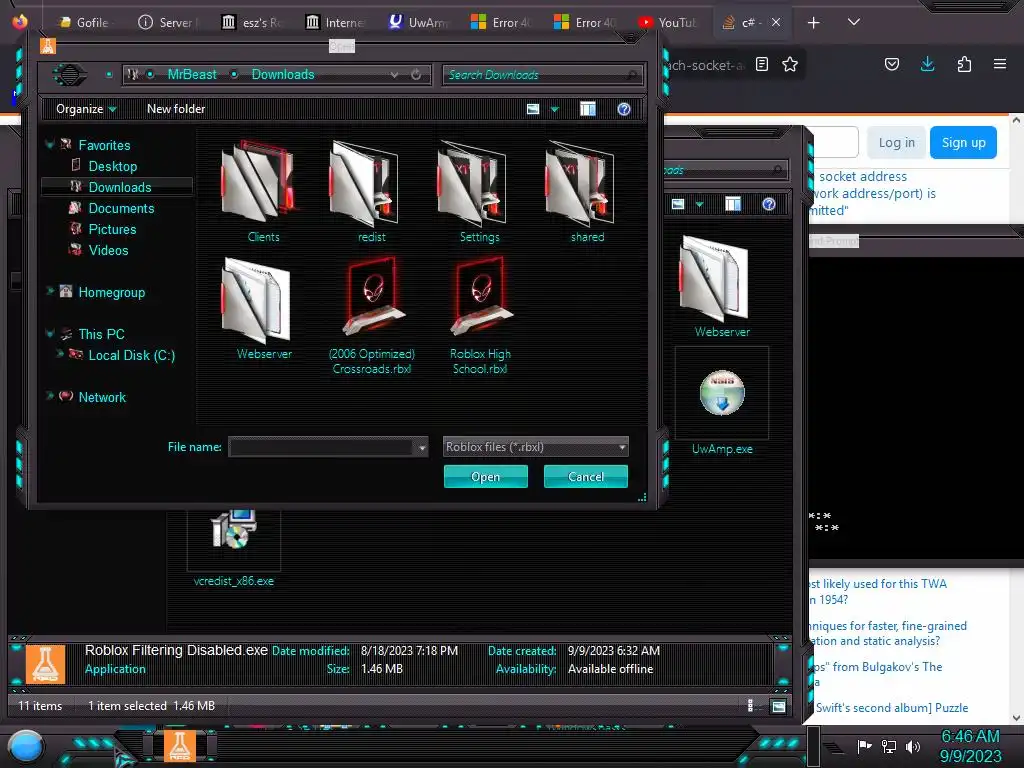The width and height of the screenshot is (1024, 768).
Task: Save page to Pocket icon
Action: [891, 64]
